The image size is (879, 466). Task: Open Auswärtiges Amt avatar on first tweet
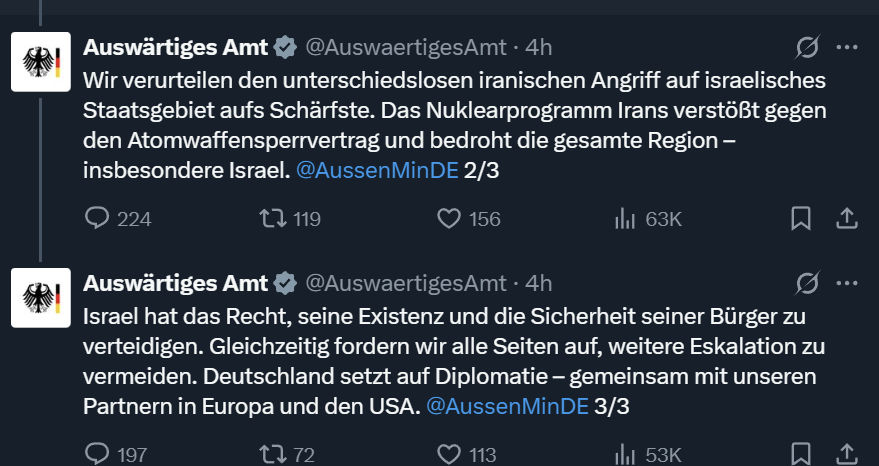click(x=41, y=62)
